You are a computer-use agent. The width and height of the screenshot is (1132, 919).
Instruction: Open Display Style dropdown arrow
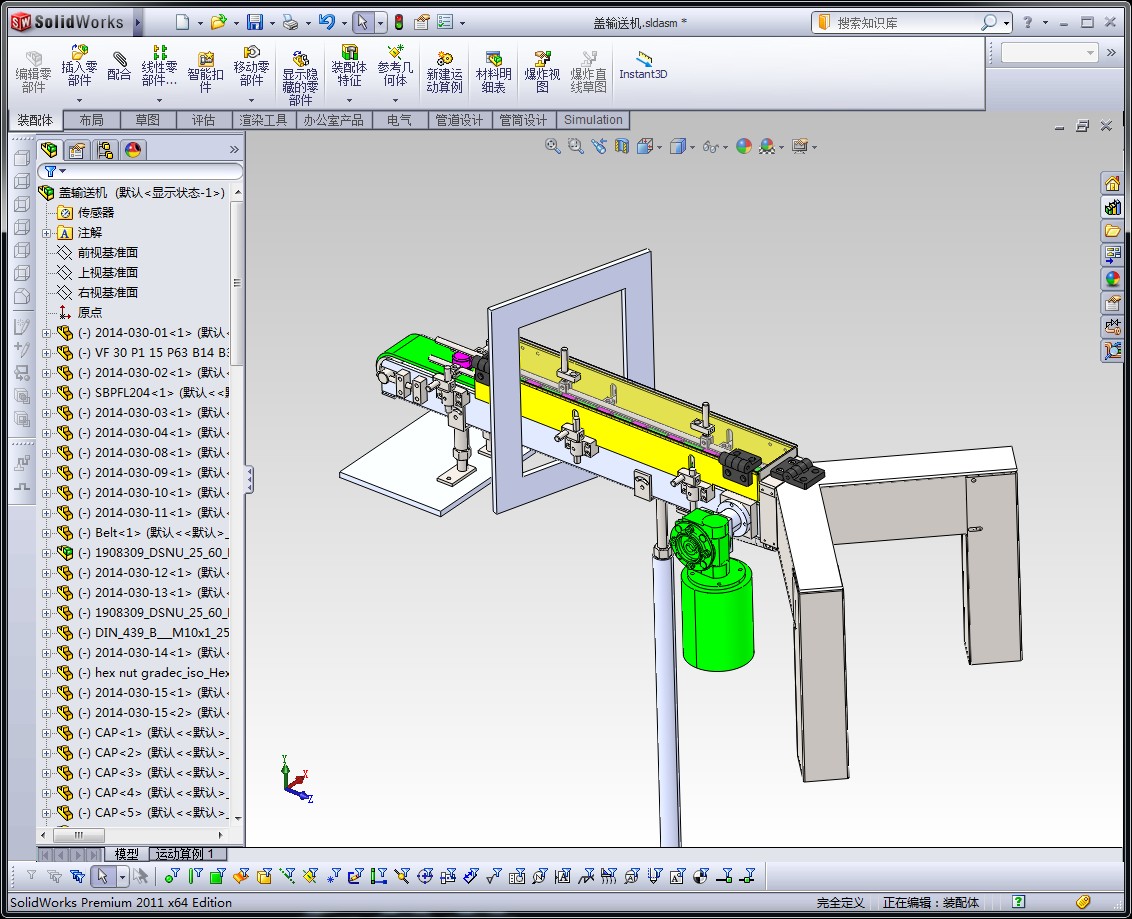(692, 147)
